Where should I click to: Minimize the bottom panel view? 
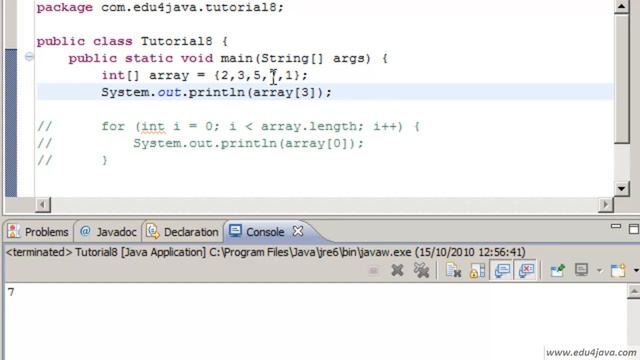616,226
